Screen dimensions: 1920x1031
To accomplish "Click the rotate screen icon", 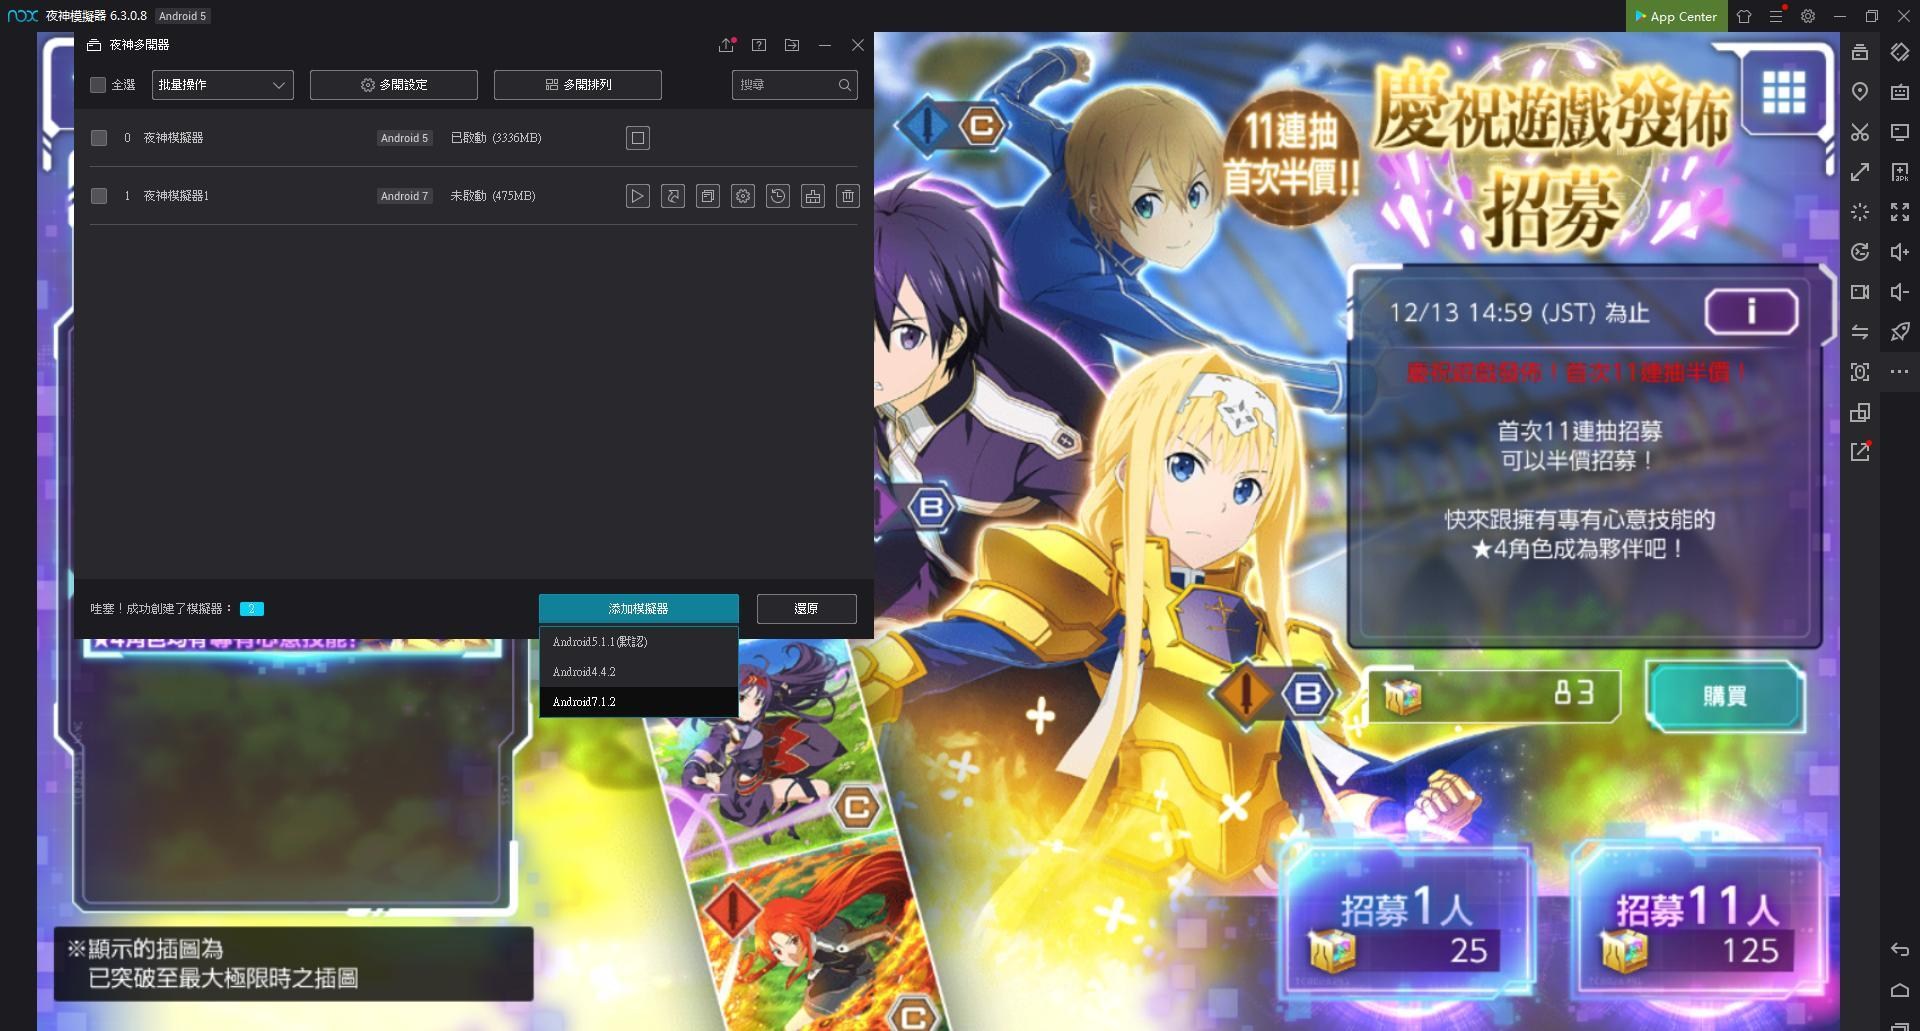I will [1900, 52].
